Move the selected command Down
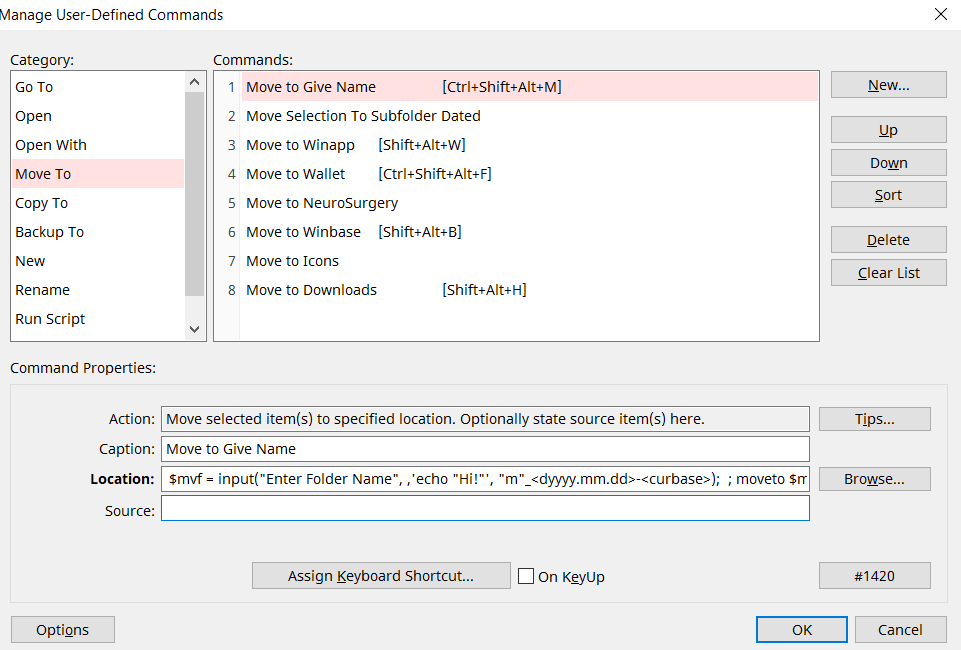This screenshot has height=650, width=961. (x=887, y=161)
